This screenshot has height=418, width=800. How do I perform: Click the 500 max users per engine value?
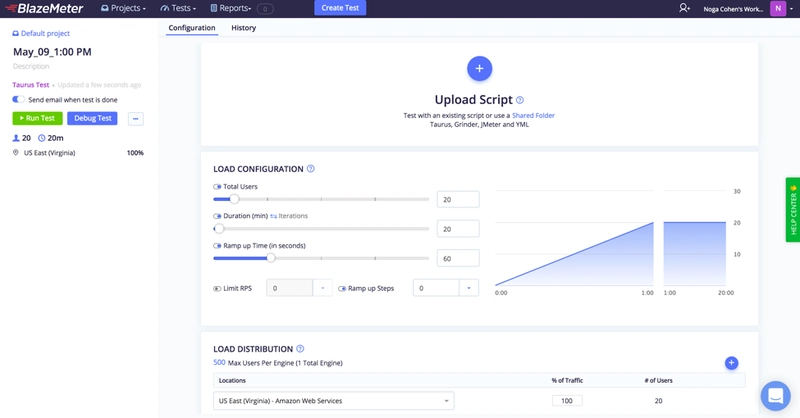tap(219, 363)
